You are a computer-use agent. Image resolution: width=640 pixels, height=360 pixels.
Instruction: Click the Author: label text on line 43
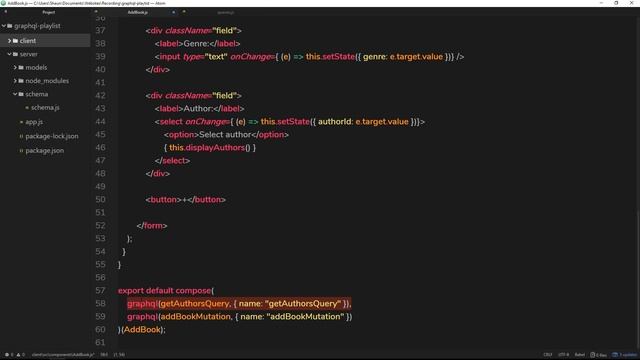(198, 109)
